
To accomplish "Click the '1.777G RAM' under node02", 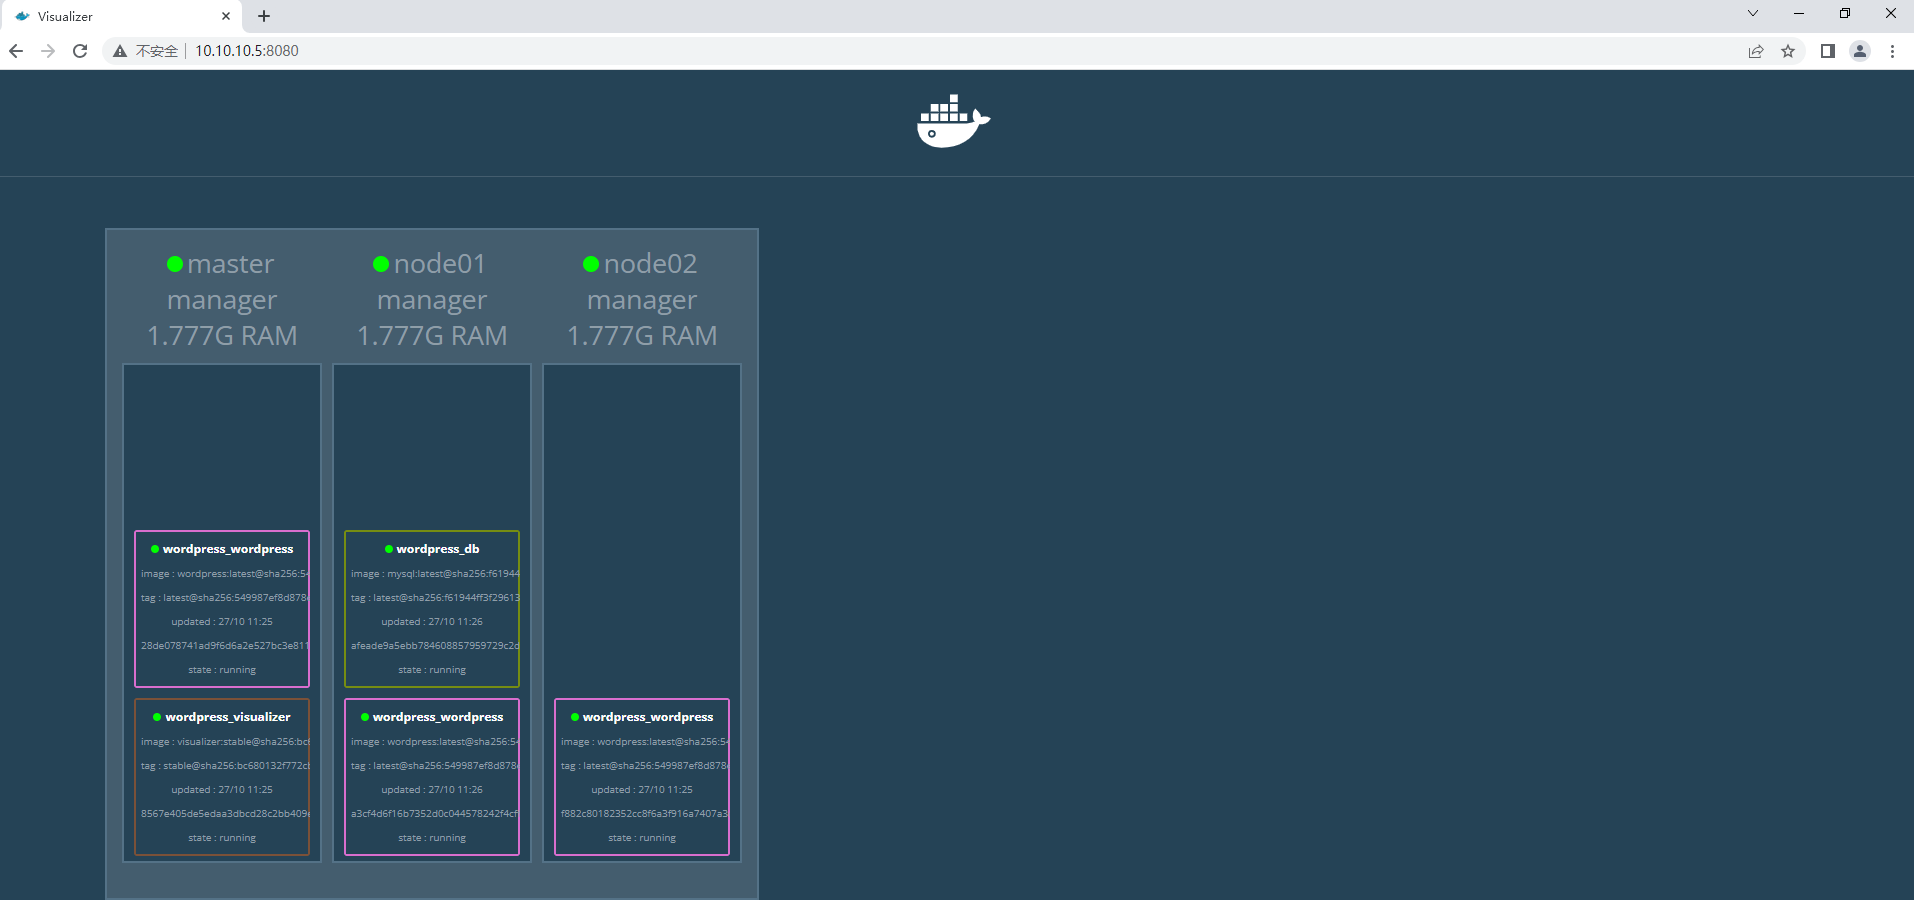I will coord(642,336).
